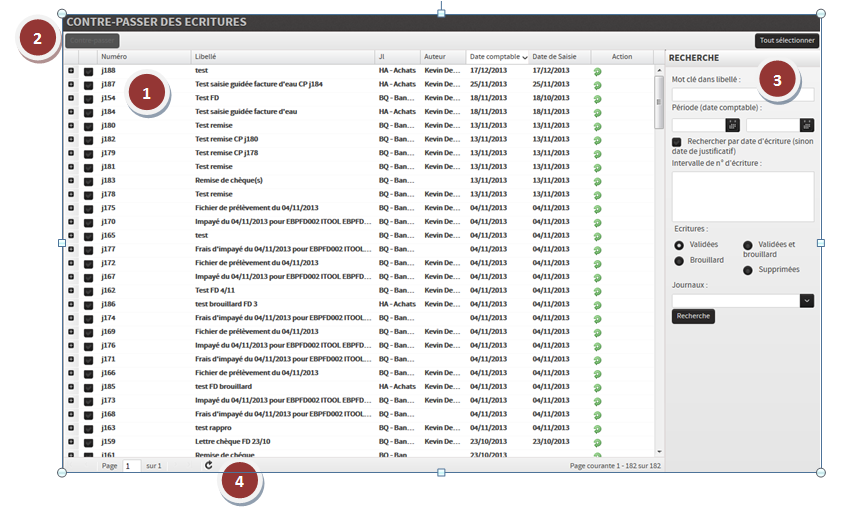Click the green action icon in row j169
This screenshot has width=850, height=521.
[597, 333]
